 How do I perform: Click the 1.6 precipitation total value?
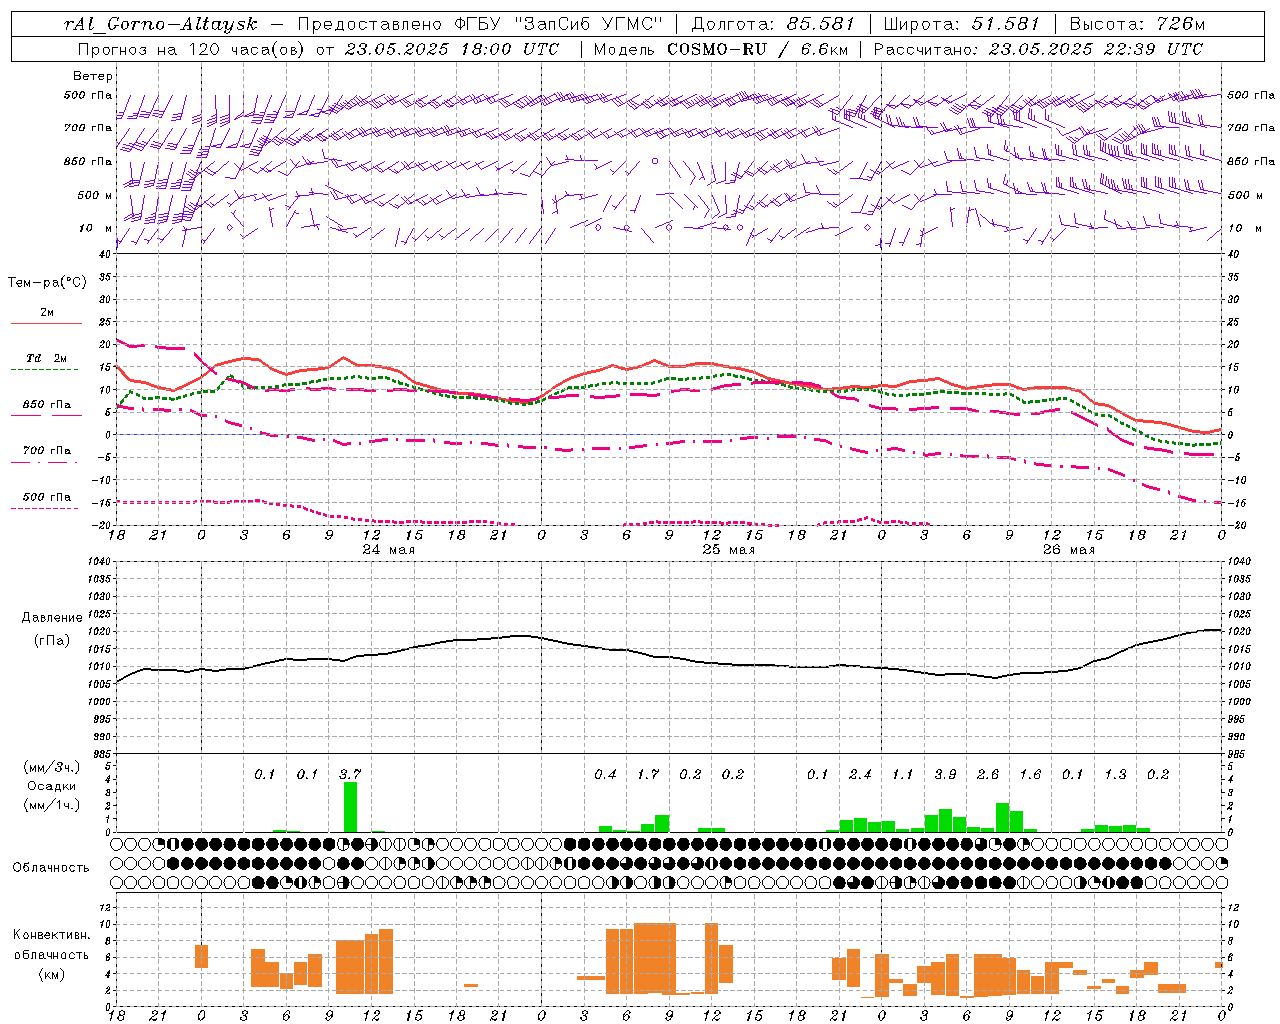(x=1030, y=774)
